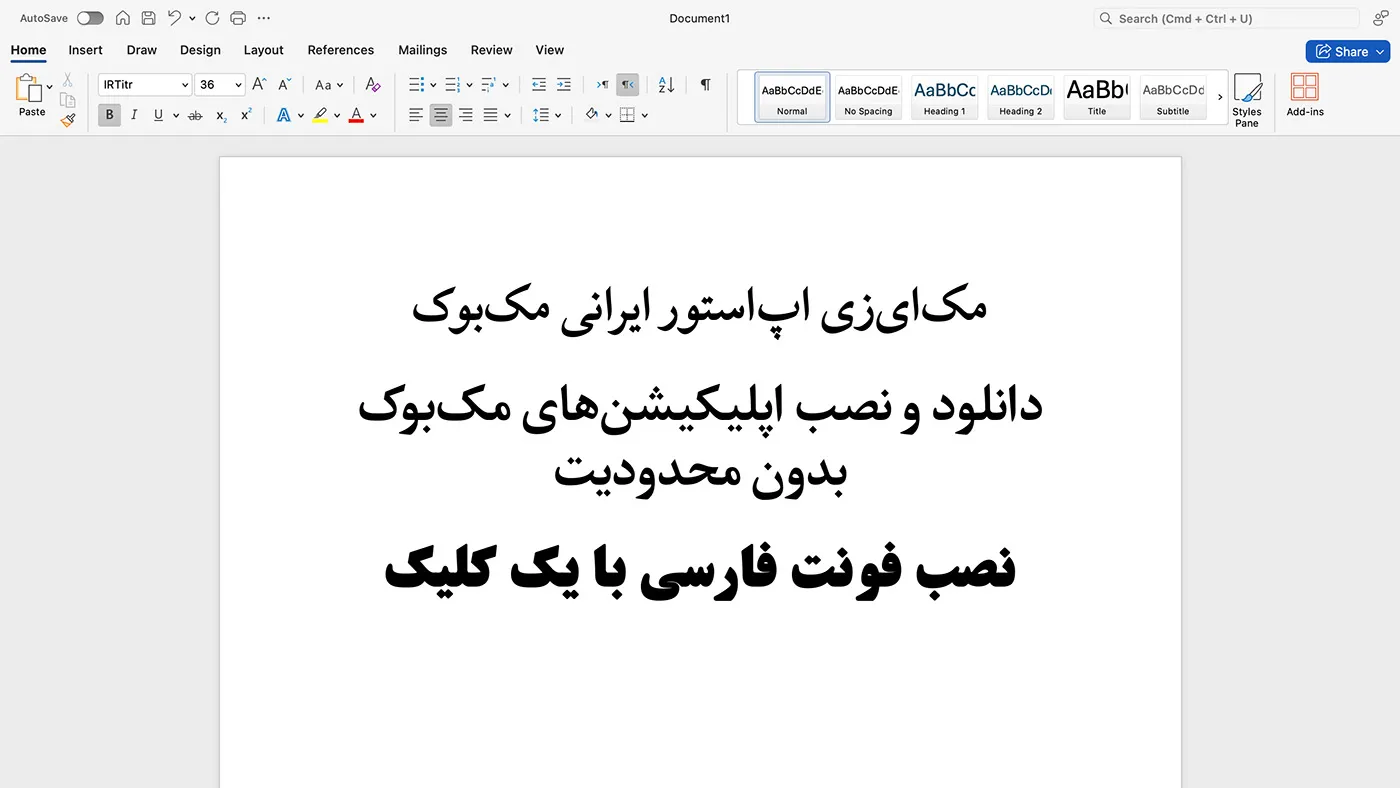This screenshot has width=1400, height=788.
Task: Toggle the AutoSave switch on
Action: 90,17
